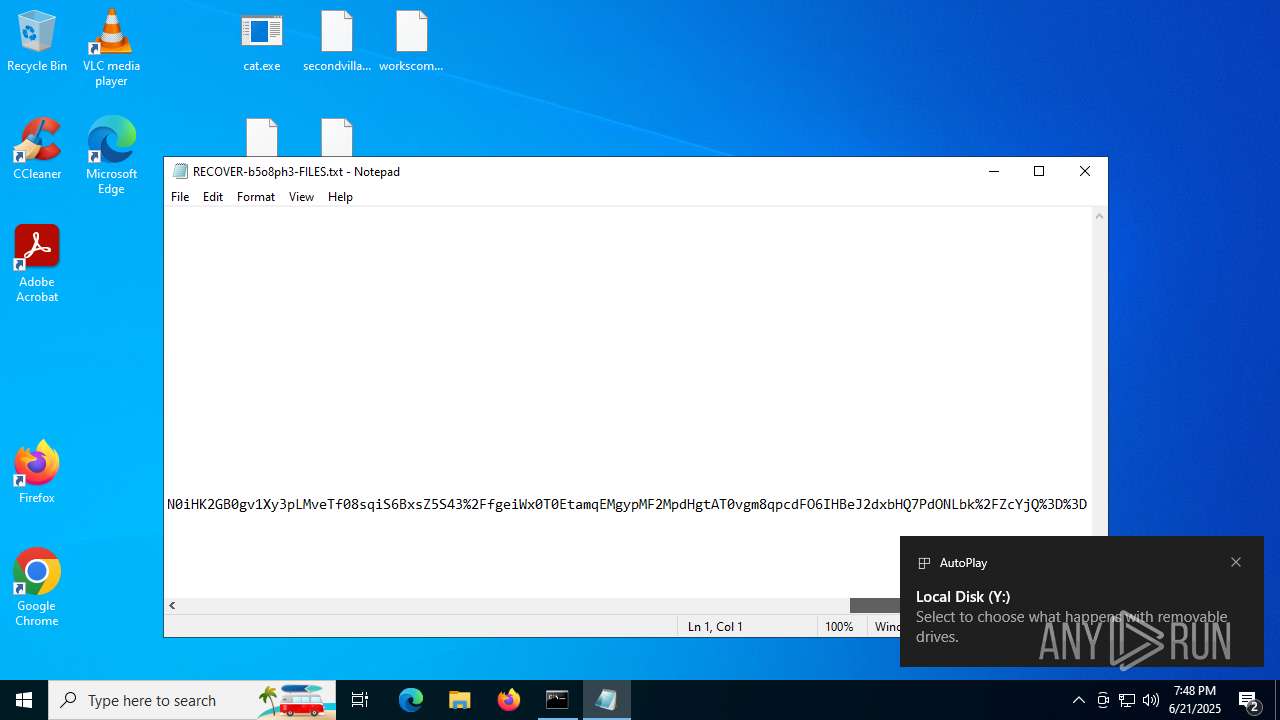1280x720 pixels.
Task: Open the View menu in Notepad
Action: (x=301, y=197)
